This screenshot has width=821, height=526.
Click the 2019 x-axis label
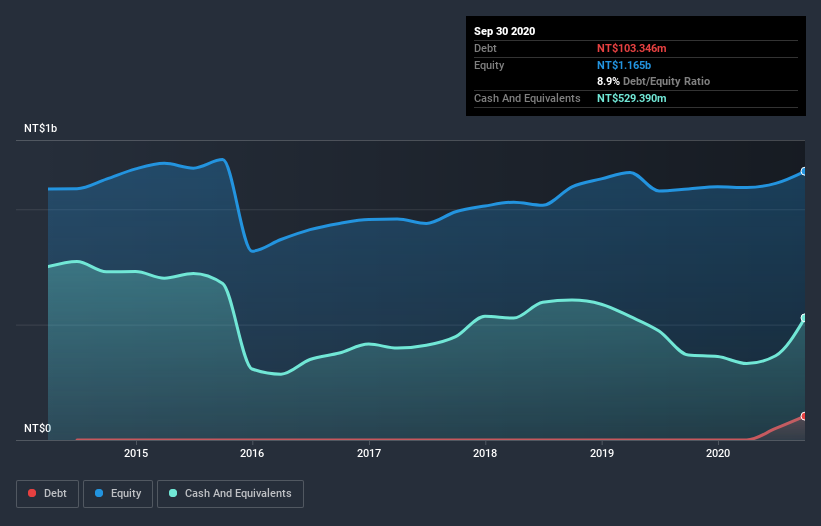coord(602,453)
